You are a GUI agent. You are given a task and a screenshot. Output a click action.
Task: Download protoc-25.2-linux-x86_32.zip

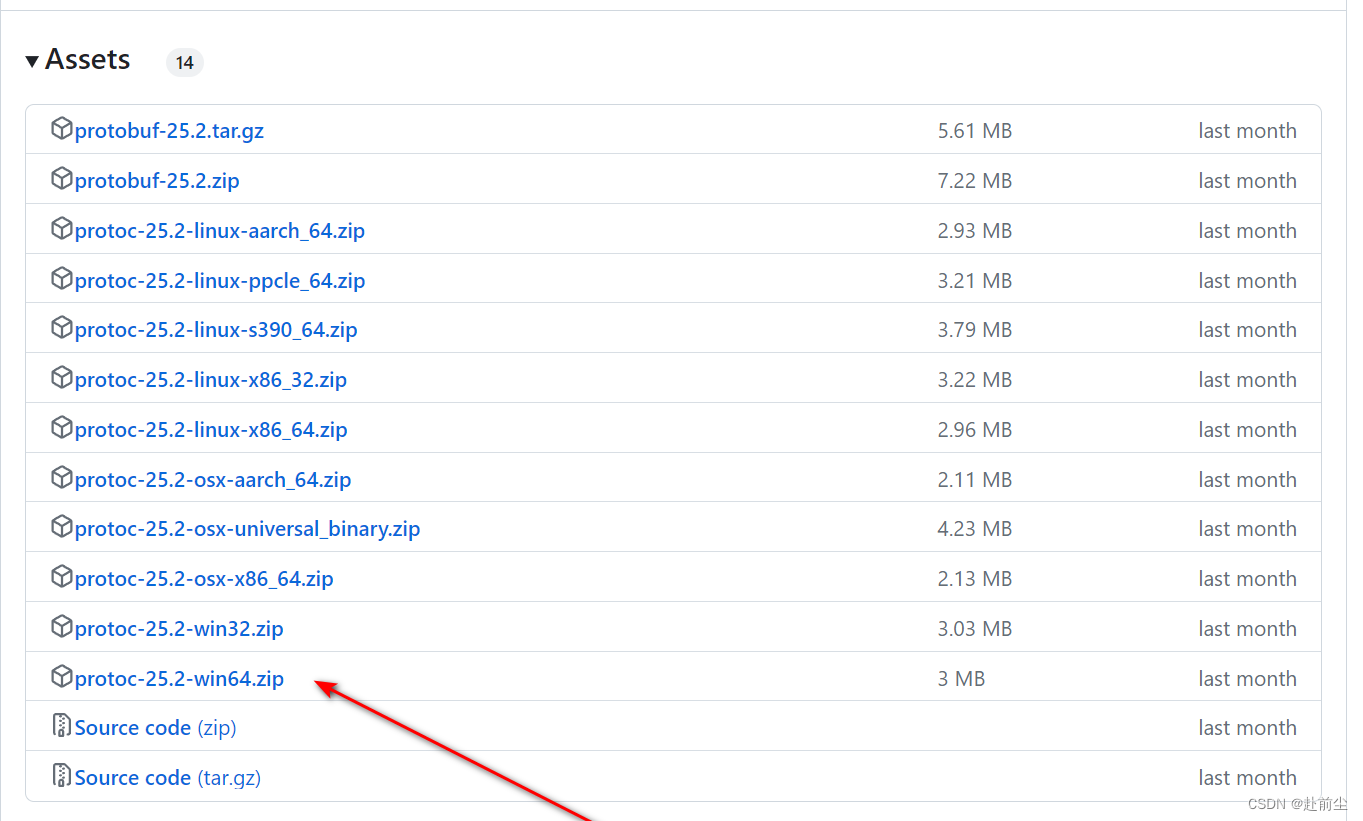point(211,380)
